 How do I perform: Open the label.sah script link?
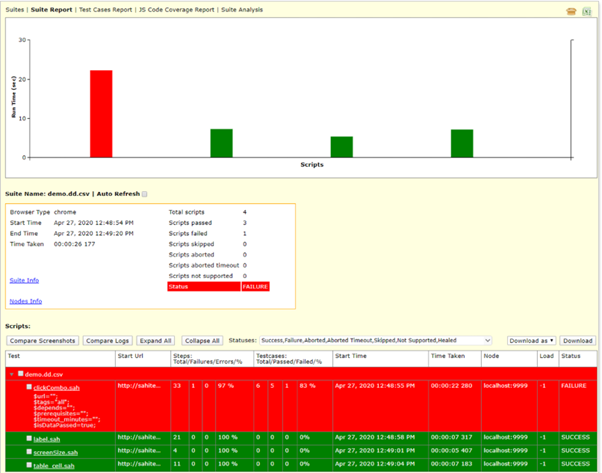46,439
